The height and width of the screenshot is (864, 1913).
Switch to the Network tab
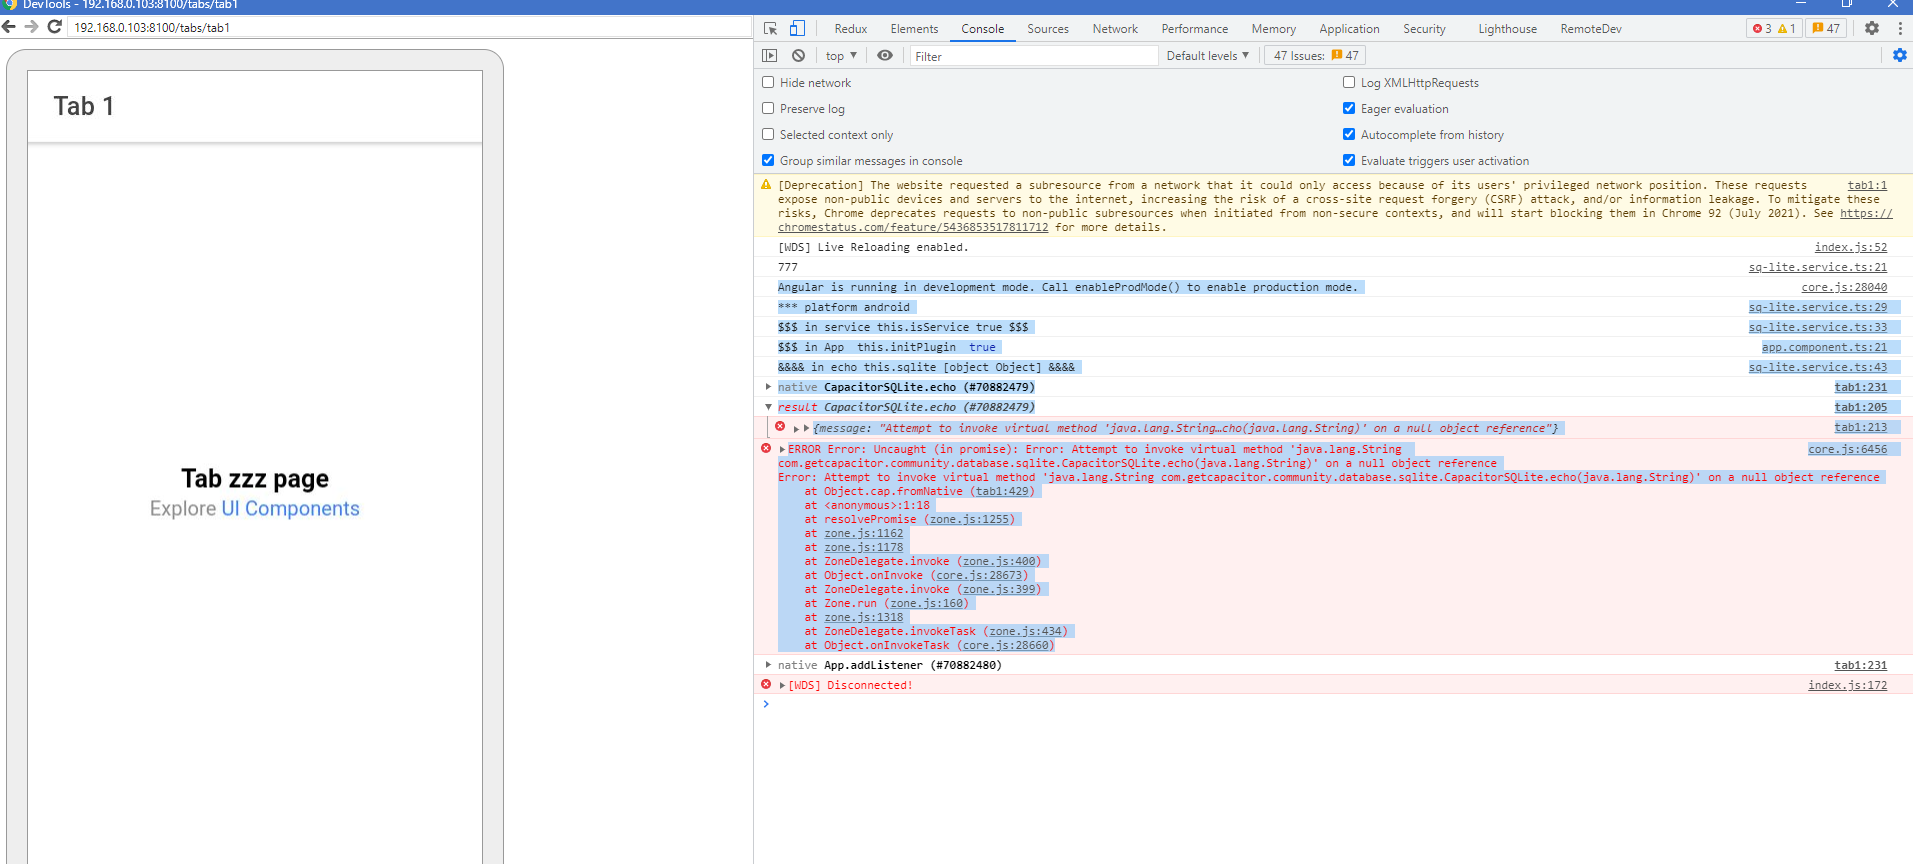pyautogui.click(x=1115, y=29)
